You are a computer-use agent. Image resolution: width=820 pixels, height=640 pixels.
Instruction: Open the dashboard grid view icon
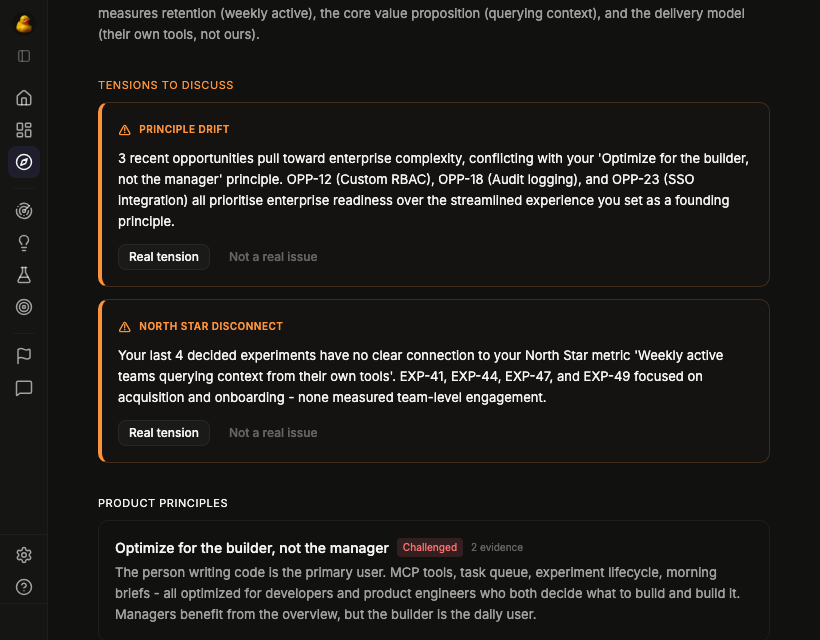coord(23,130)
